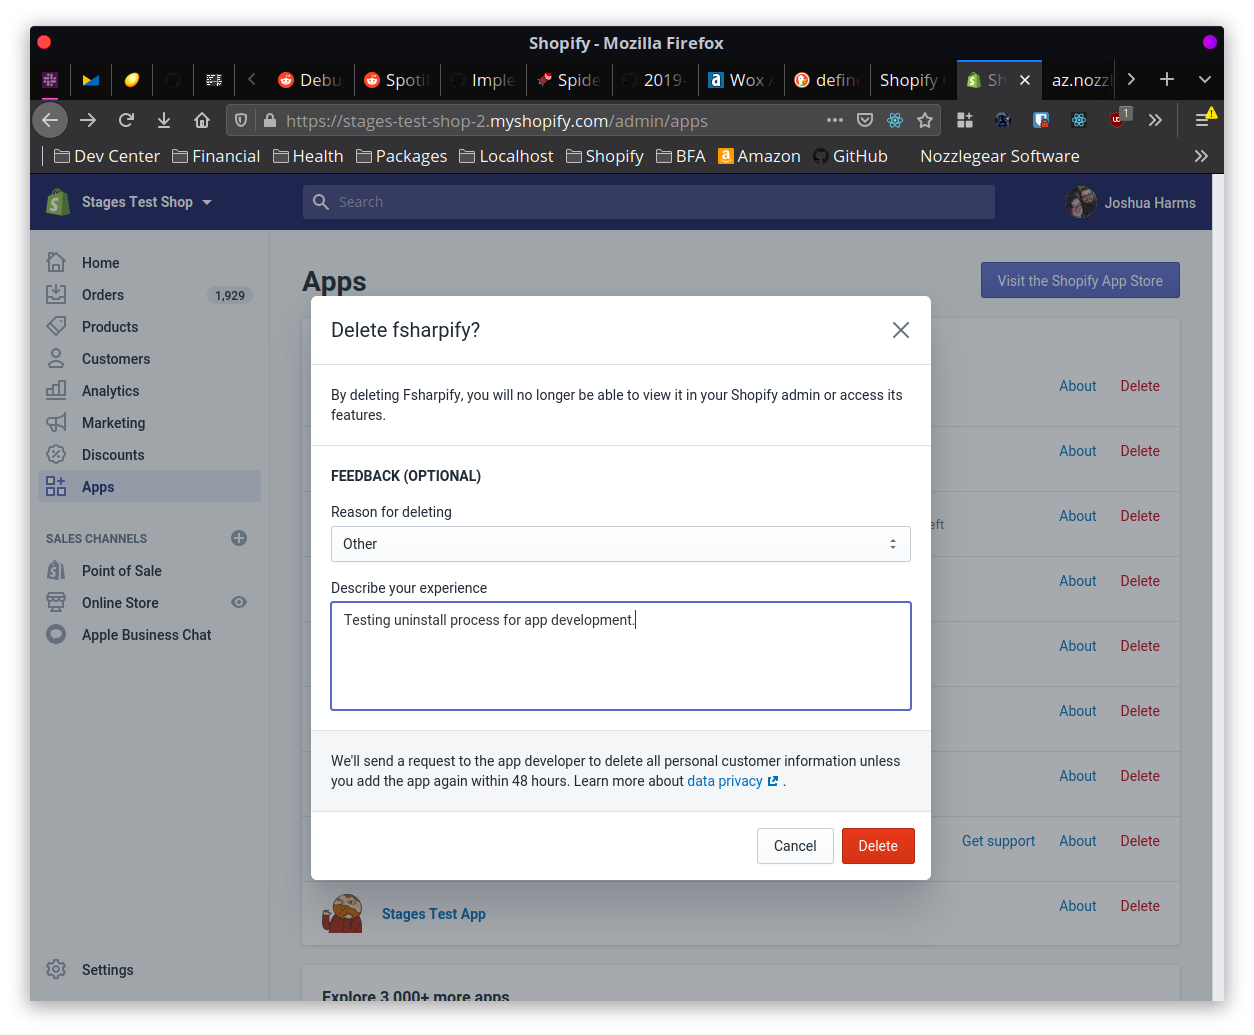This screenshot has width=1254, height=1035.
Task: Open the Reason for deleting dropdown
Action: click(621, 544)
